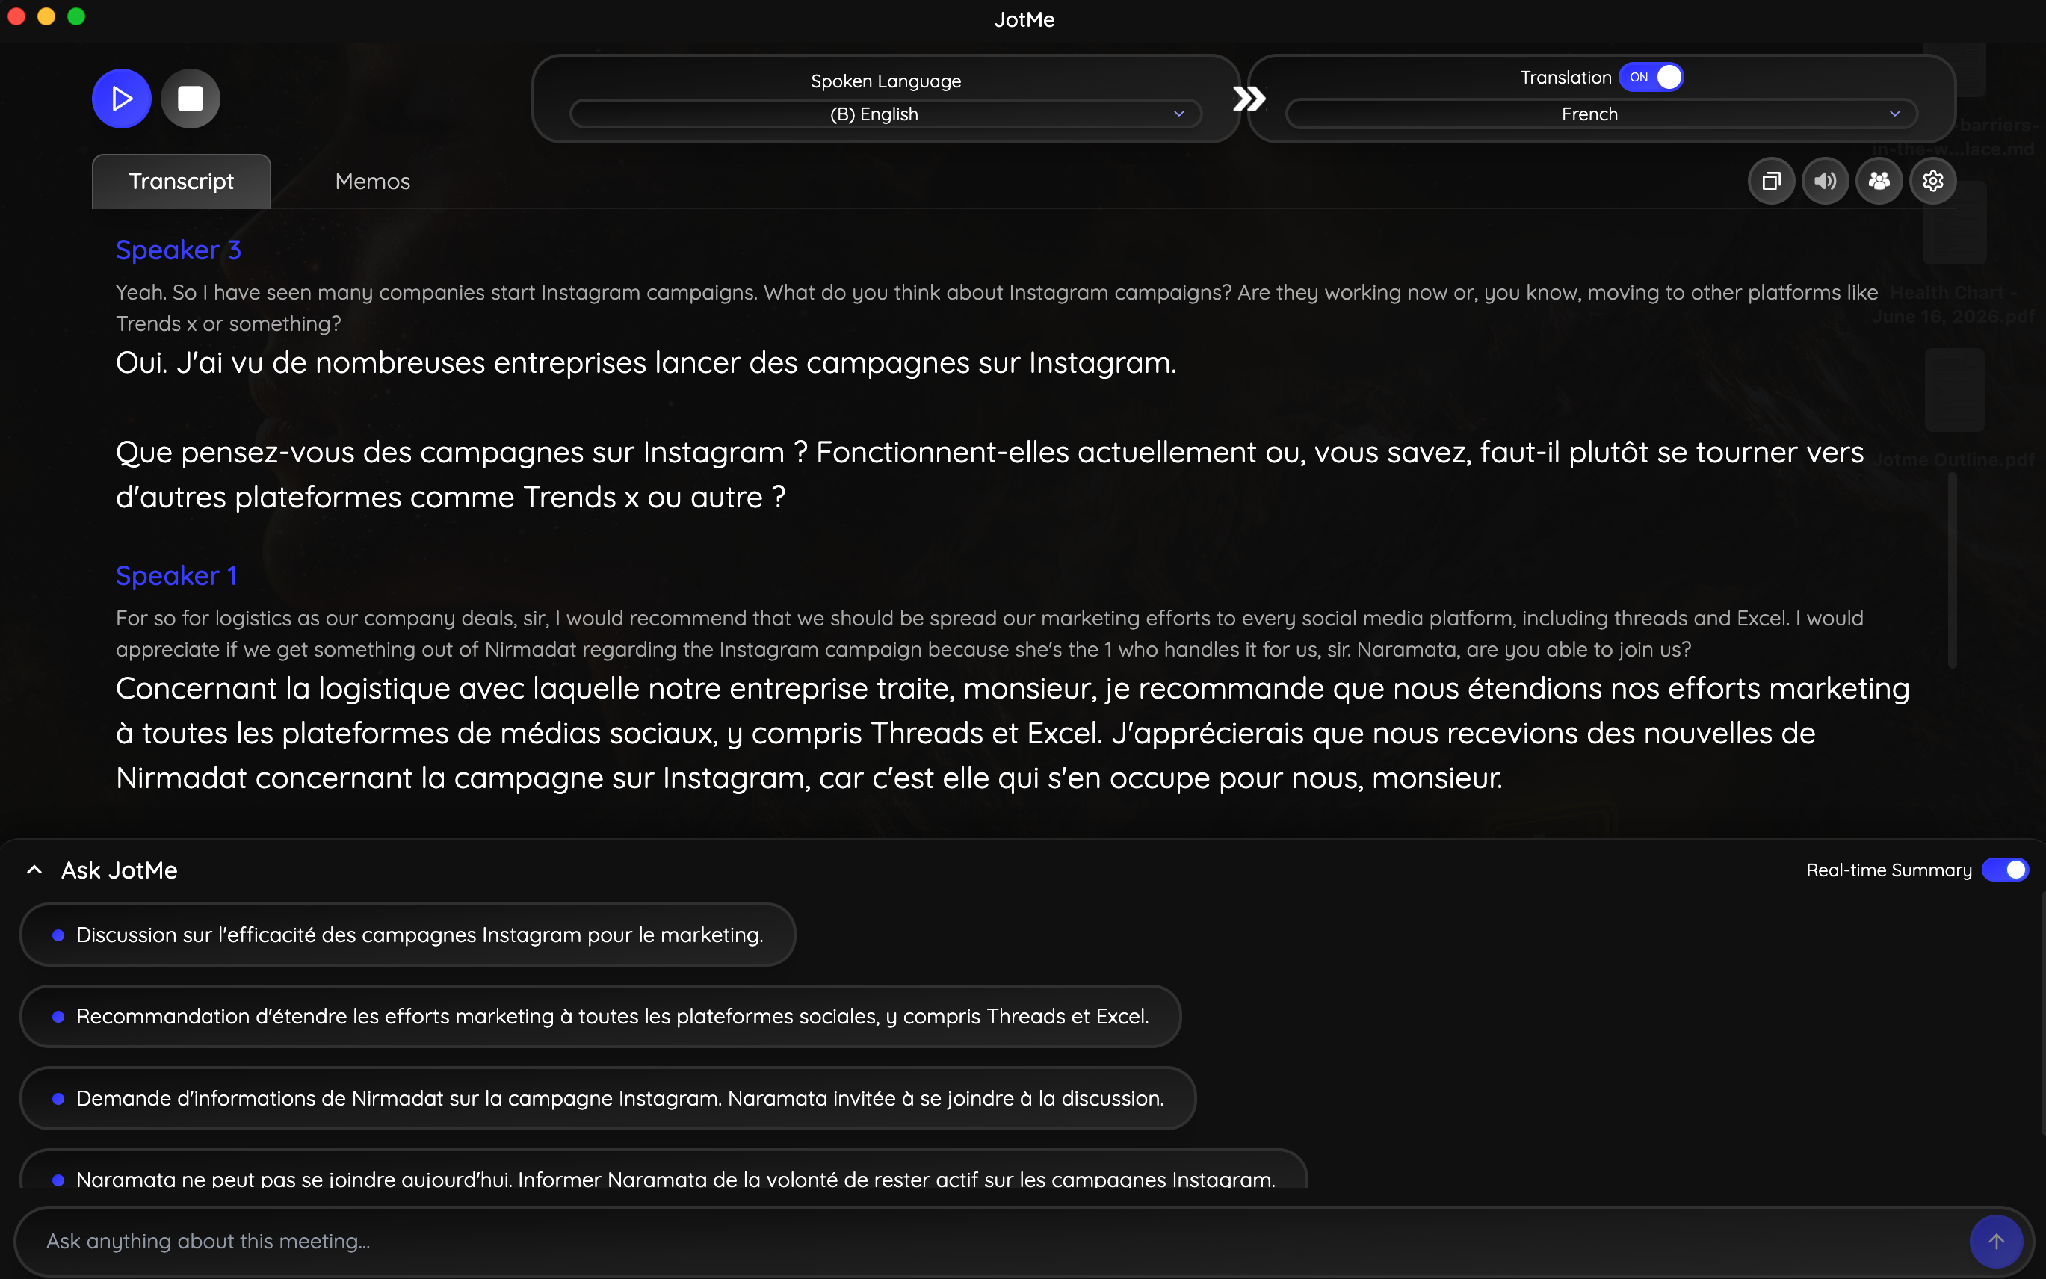Click the double arrow between language boxes
This screenshot has width=2046, height=1279.
point(1248,98)
